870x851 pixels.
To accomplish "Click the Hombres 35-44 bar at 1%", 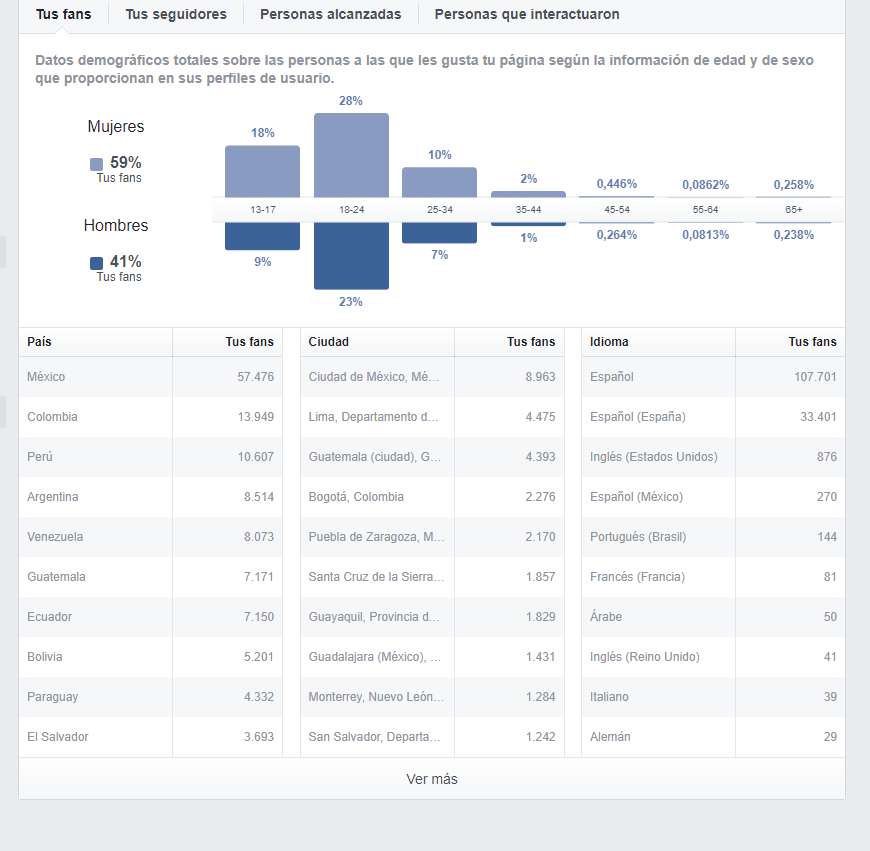I will [x=528, y=224].
